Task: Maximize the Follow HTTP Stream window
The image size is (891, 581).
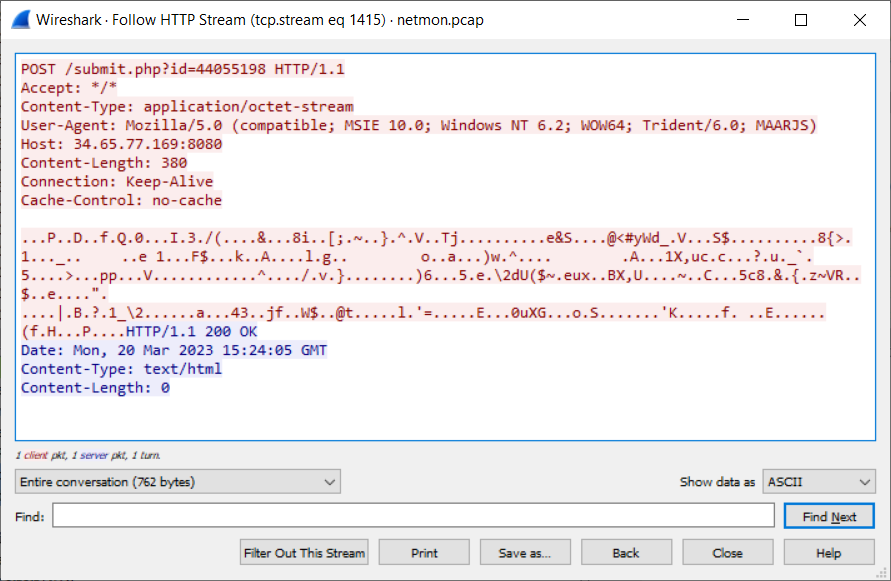Action: 801,20
